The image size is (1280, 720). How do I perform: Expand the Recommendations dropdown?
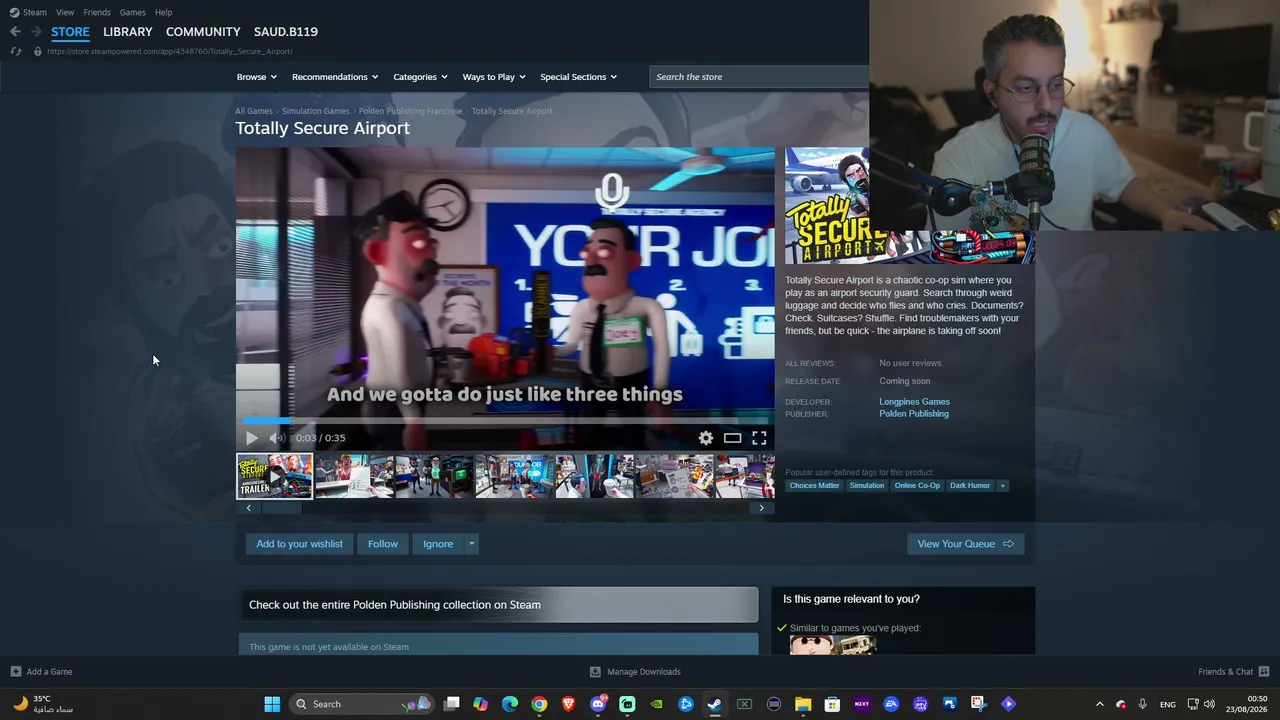coord(335,77)
